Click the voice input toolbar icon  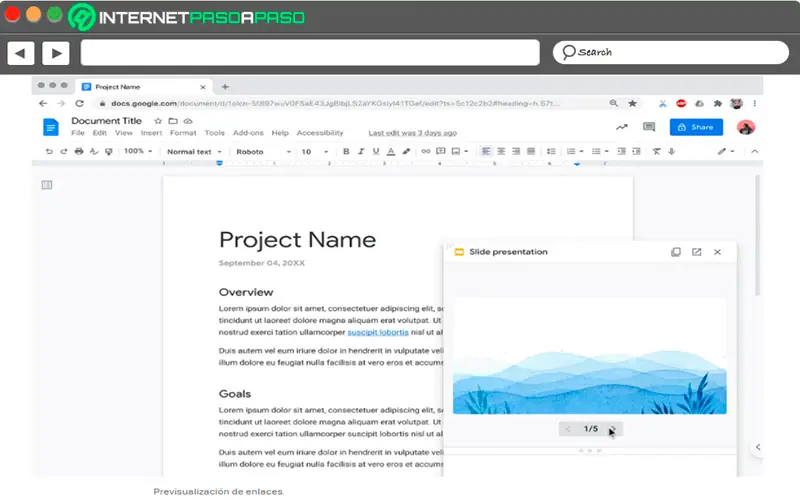[x=671, y=151]
